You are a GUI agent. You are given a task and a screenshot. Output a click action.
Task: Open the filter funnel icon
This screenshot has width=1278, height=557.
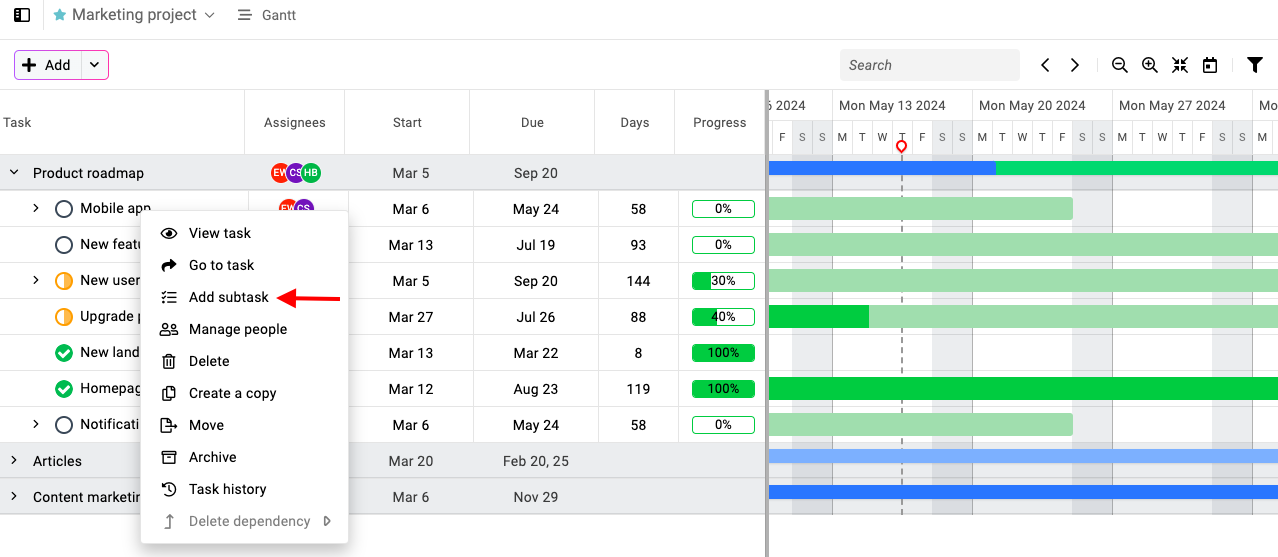coord(1255,65)
